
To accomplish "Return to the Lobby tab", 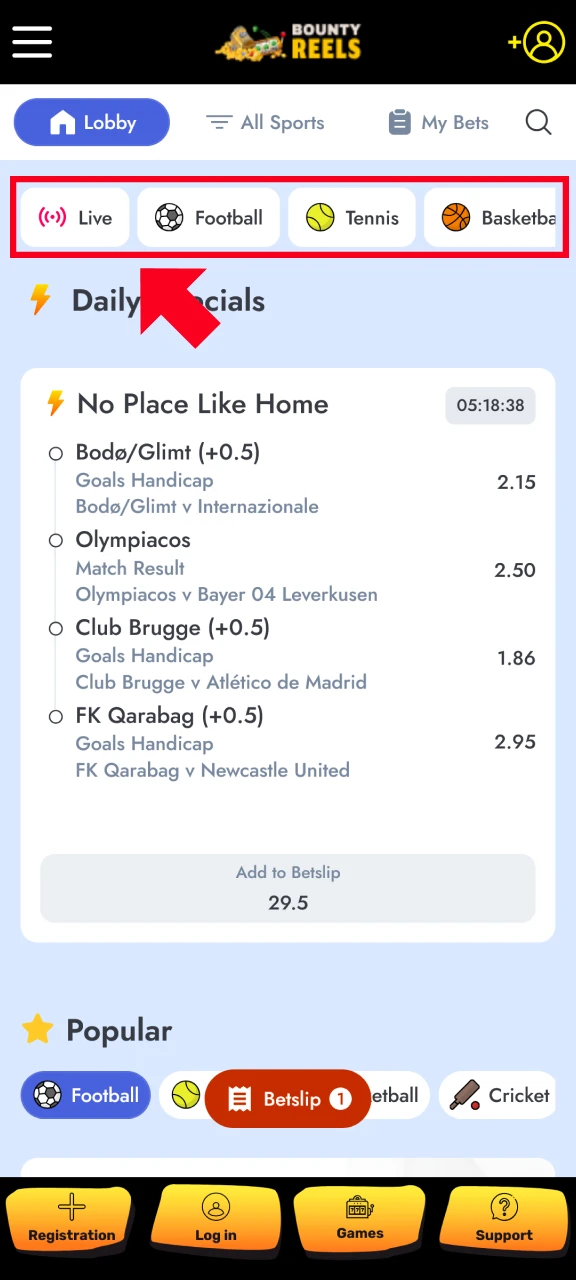I will 91,122.
